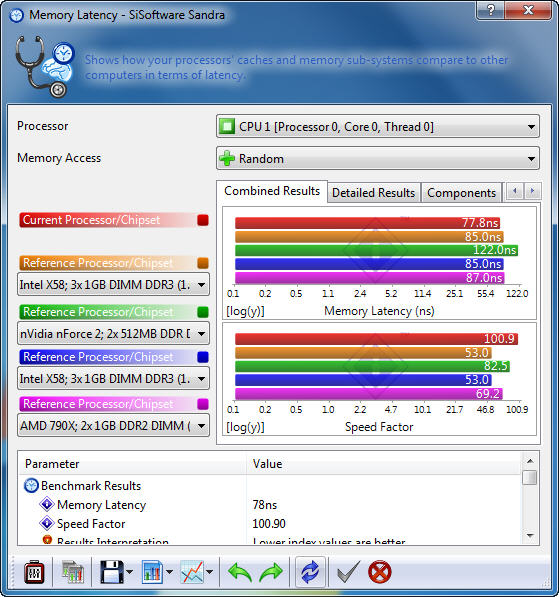Select the Benchmark Results row
The height and width of the screenshot is (597, 559).
click(x=270, y=485)
